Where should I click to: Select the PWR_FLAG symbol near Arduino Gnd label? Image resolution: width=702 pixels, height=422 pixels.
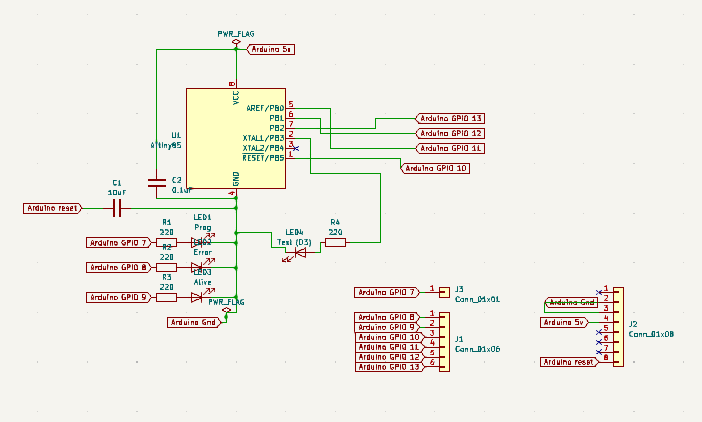click(x=227, y=310)
